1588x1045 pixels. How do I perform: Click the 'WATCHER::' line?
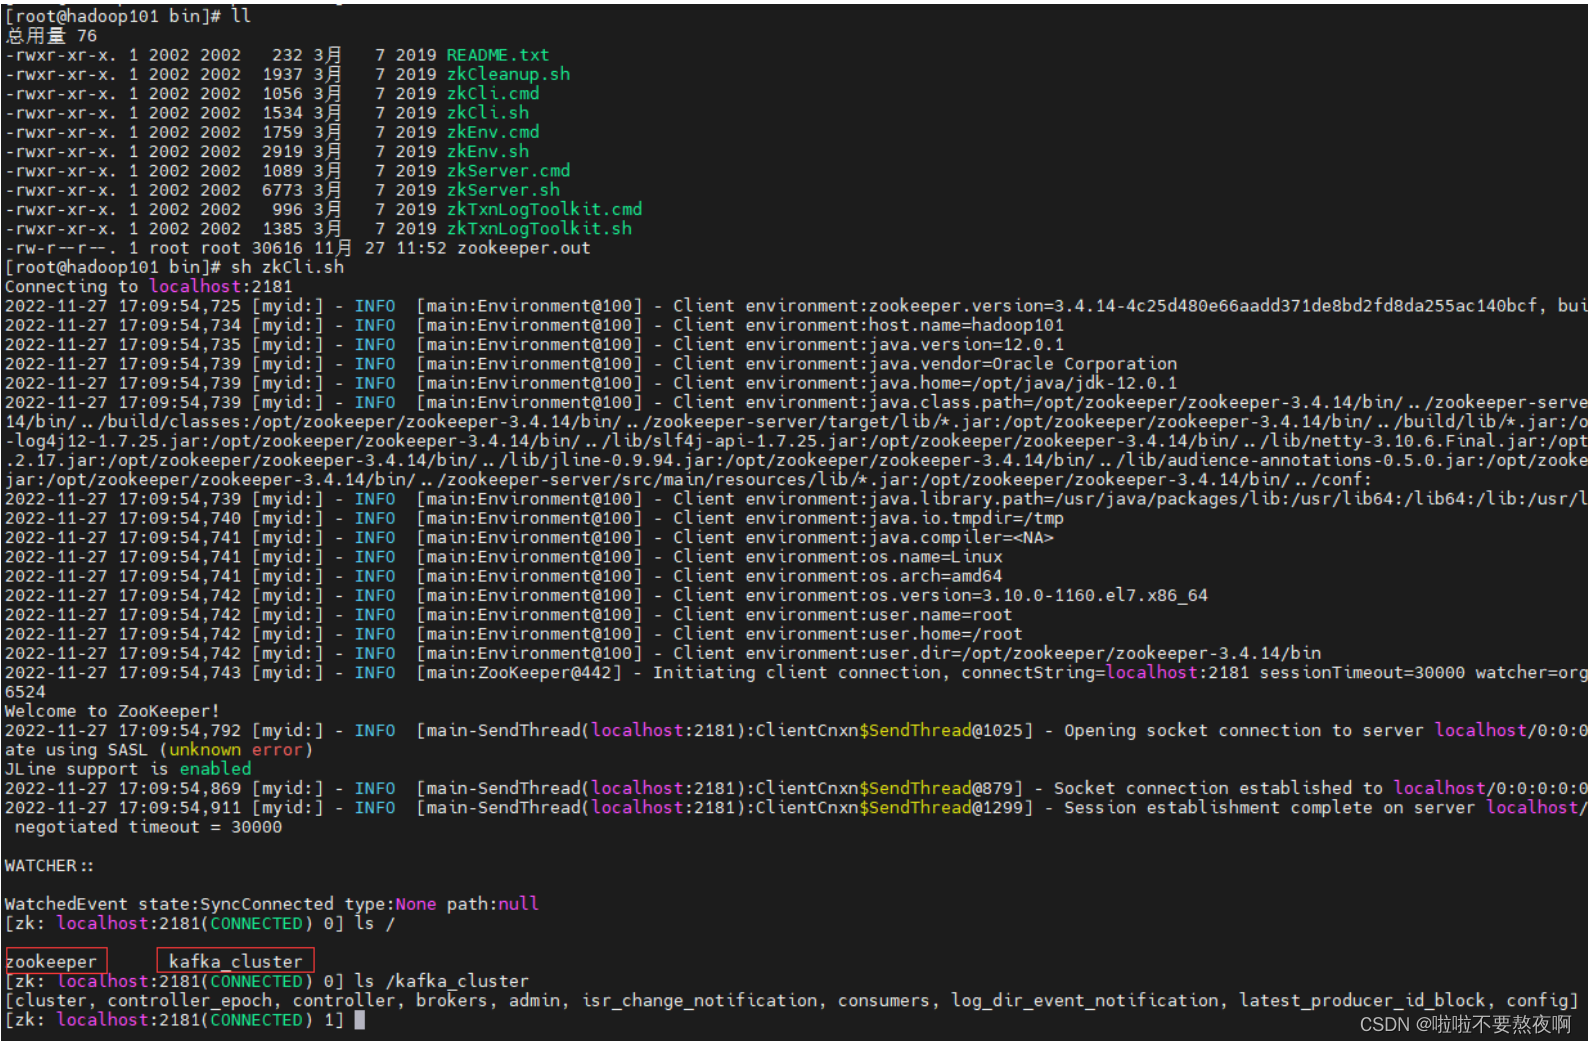pyautogui.click(x=49, y=866)
